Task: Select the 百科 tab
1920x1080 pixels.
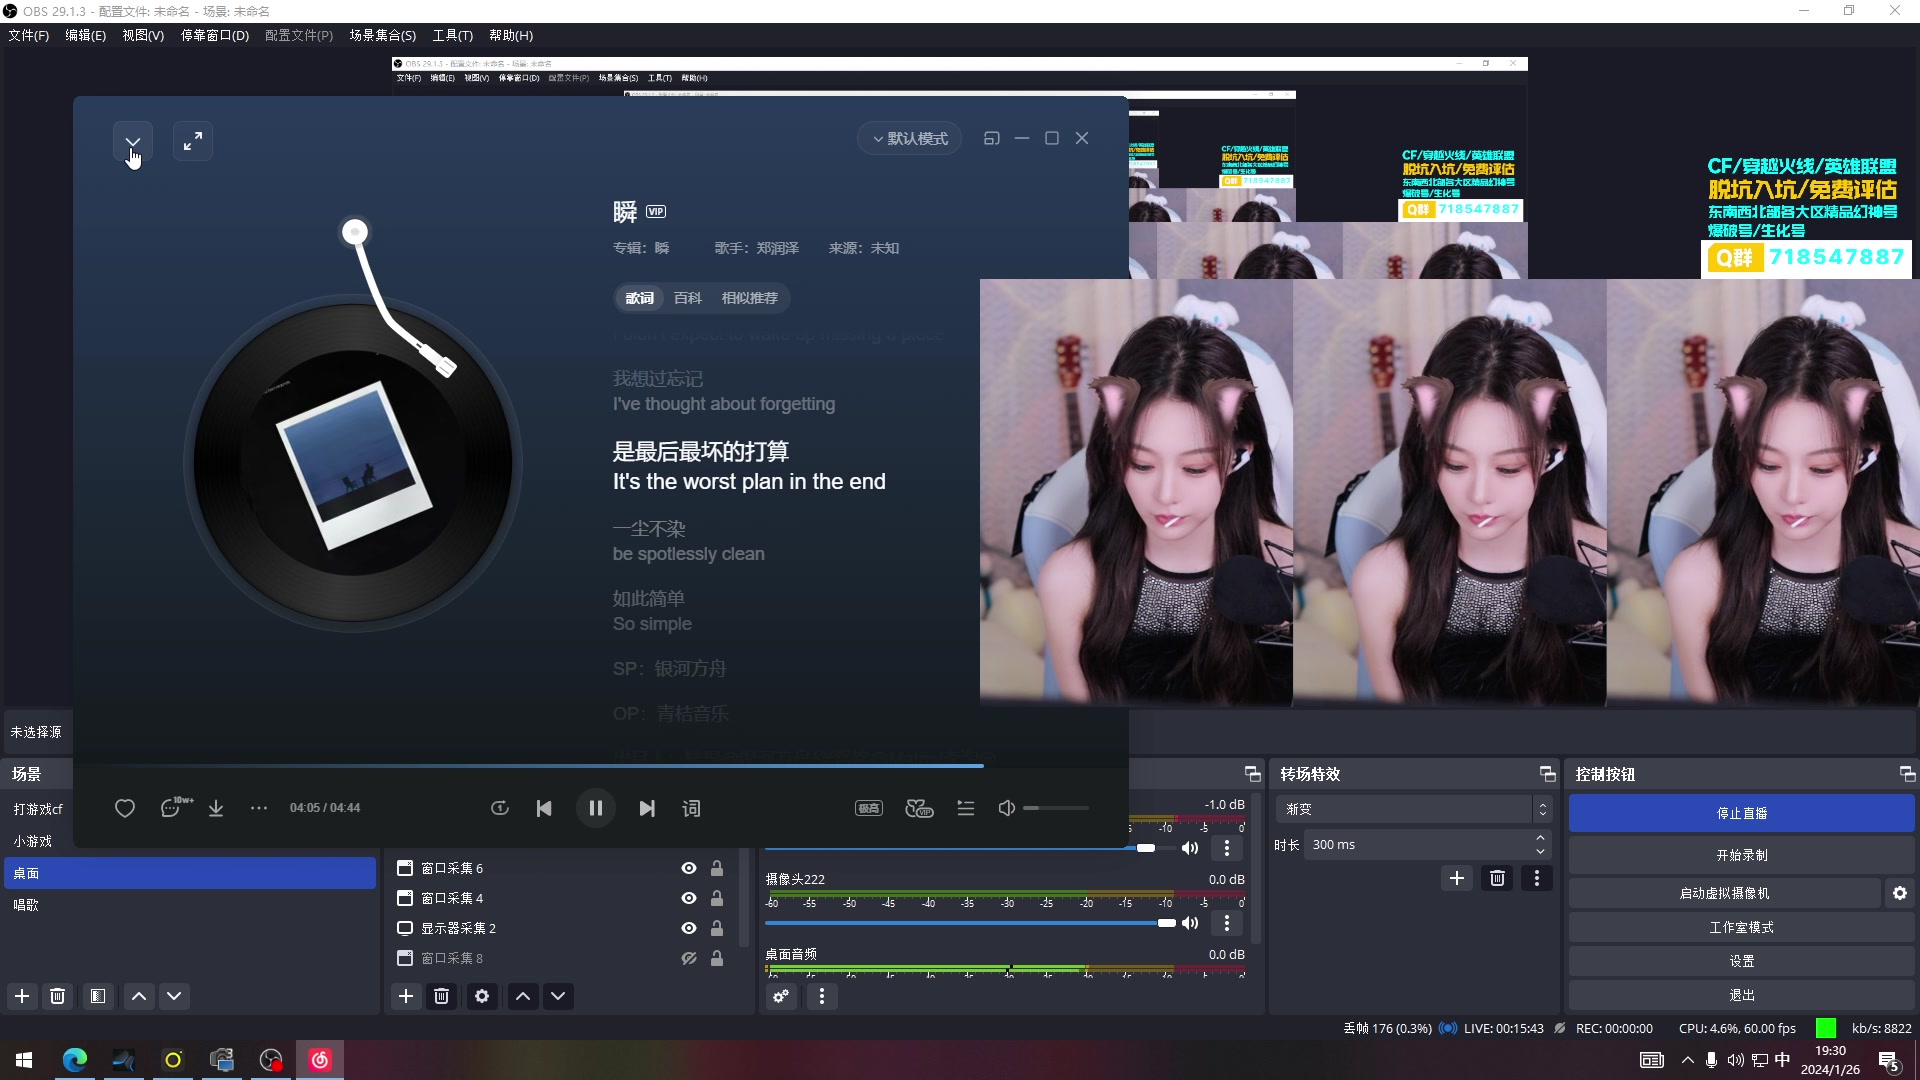Action: 687,298
